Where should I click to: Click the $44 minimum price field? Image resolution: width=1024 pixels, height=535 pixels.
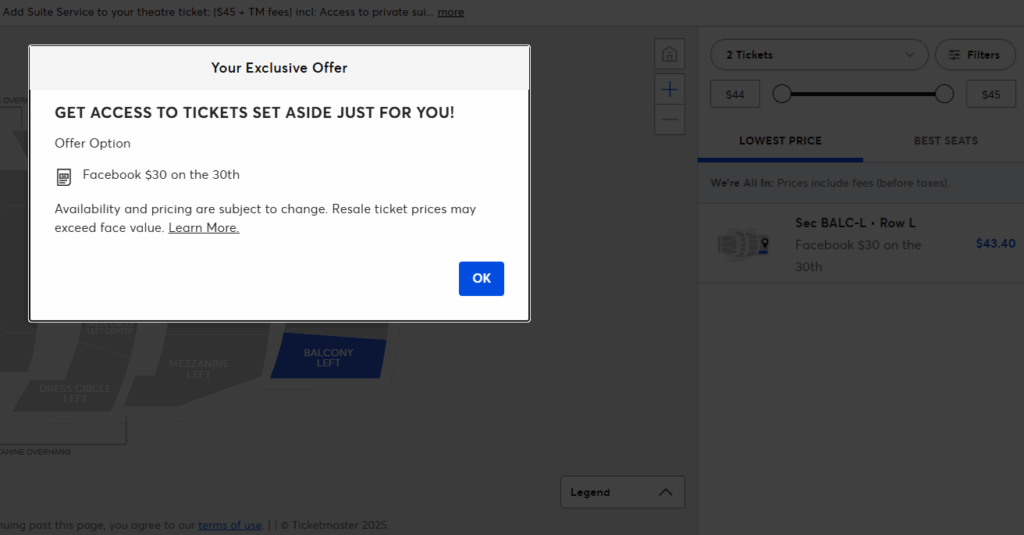pos(735,95)
